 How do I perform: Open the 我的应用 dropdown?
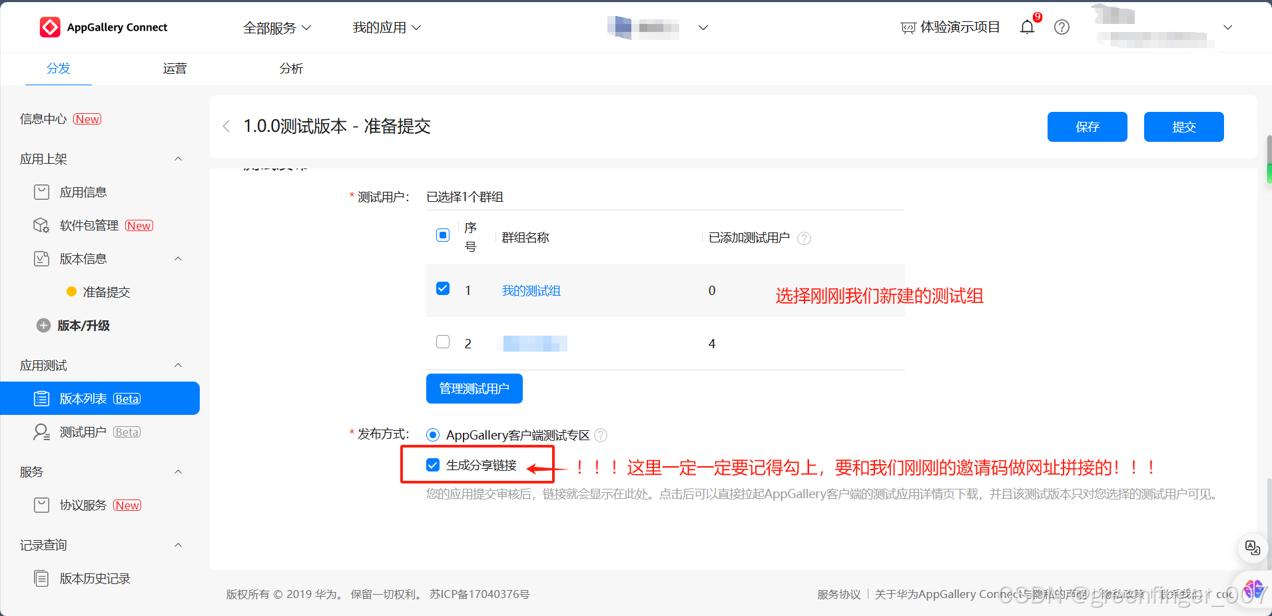pyautogui.click(x=387, y=28)
